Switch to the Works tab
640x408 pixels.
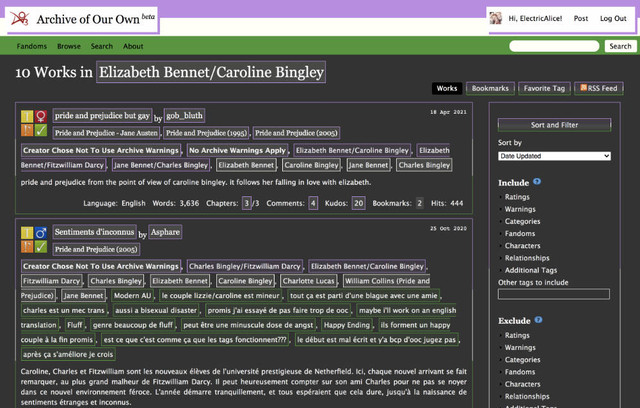click(447, 88)
